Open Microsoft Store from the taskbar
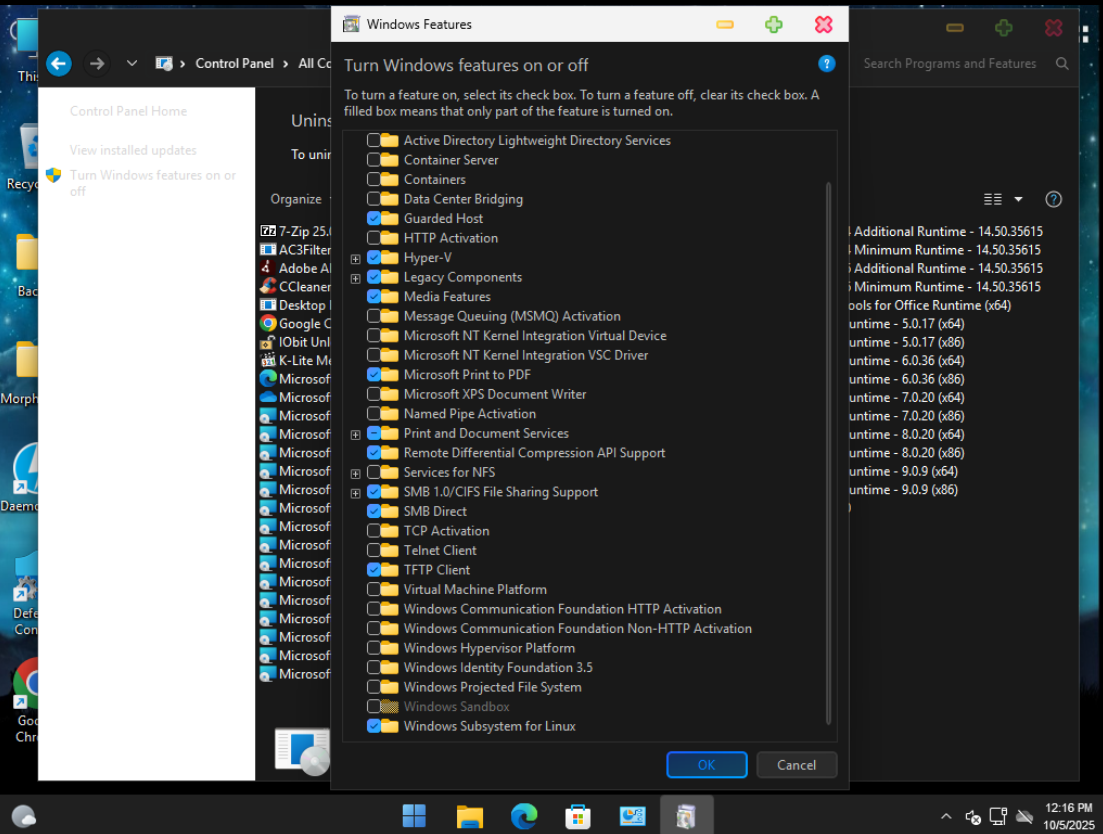 click(x=578, y=816)
